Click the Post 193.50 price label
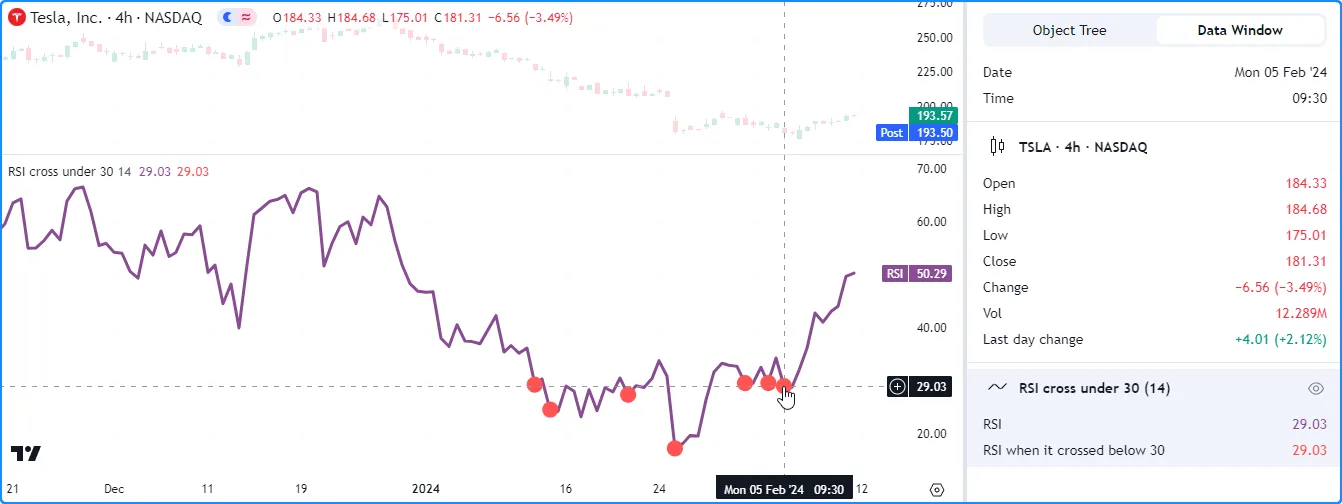The image size is (1342, 504). [x=917, y=132]
